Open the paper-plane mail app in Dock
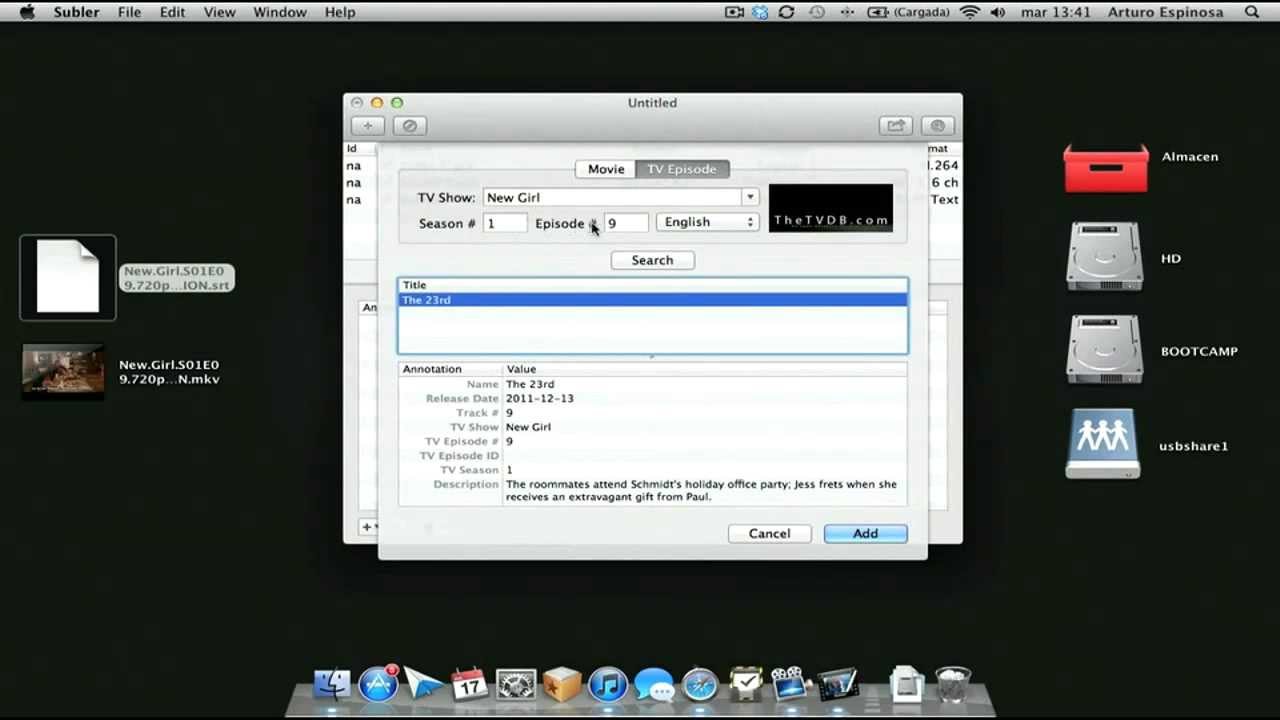The image size is (1280, 720). tap(424, 685)
